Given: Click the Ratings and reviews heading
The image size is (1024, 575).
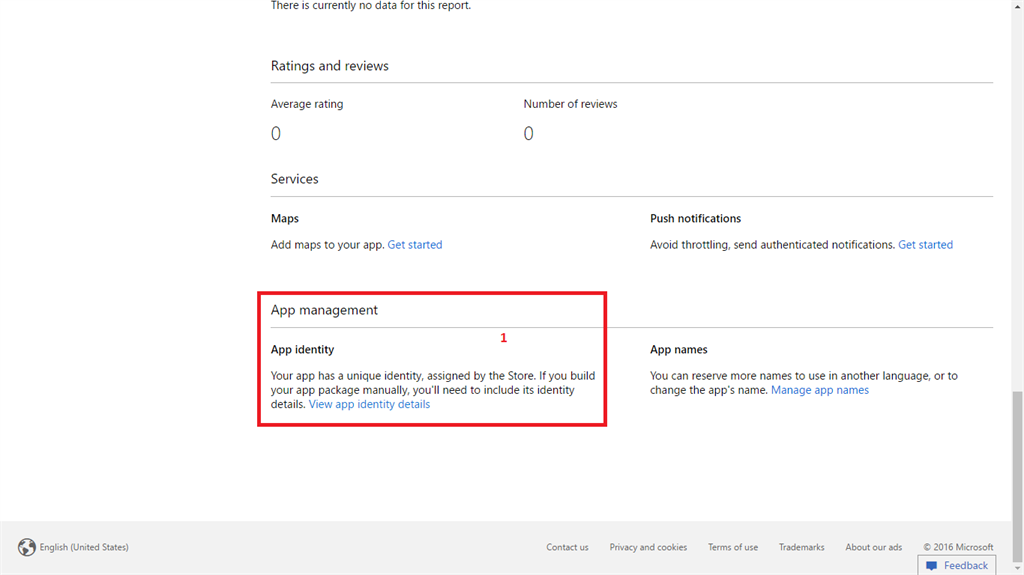Looking at the screenshot, I should point(329,66).
